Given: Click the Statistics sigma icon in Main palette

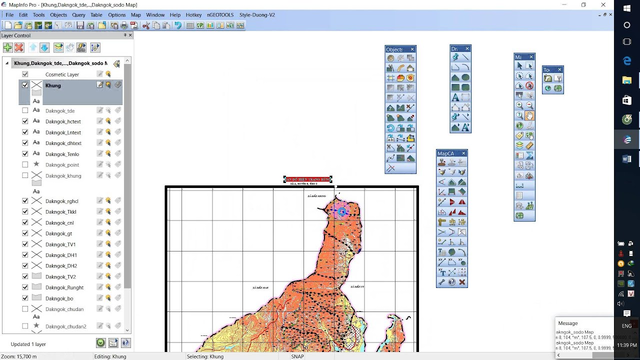Looking at the screenshot, I should click(529, 156).
